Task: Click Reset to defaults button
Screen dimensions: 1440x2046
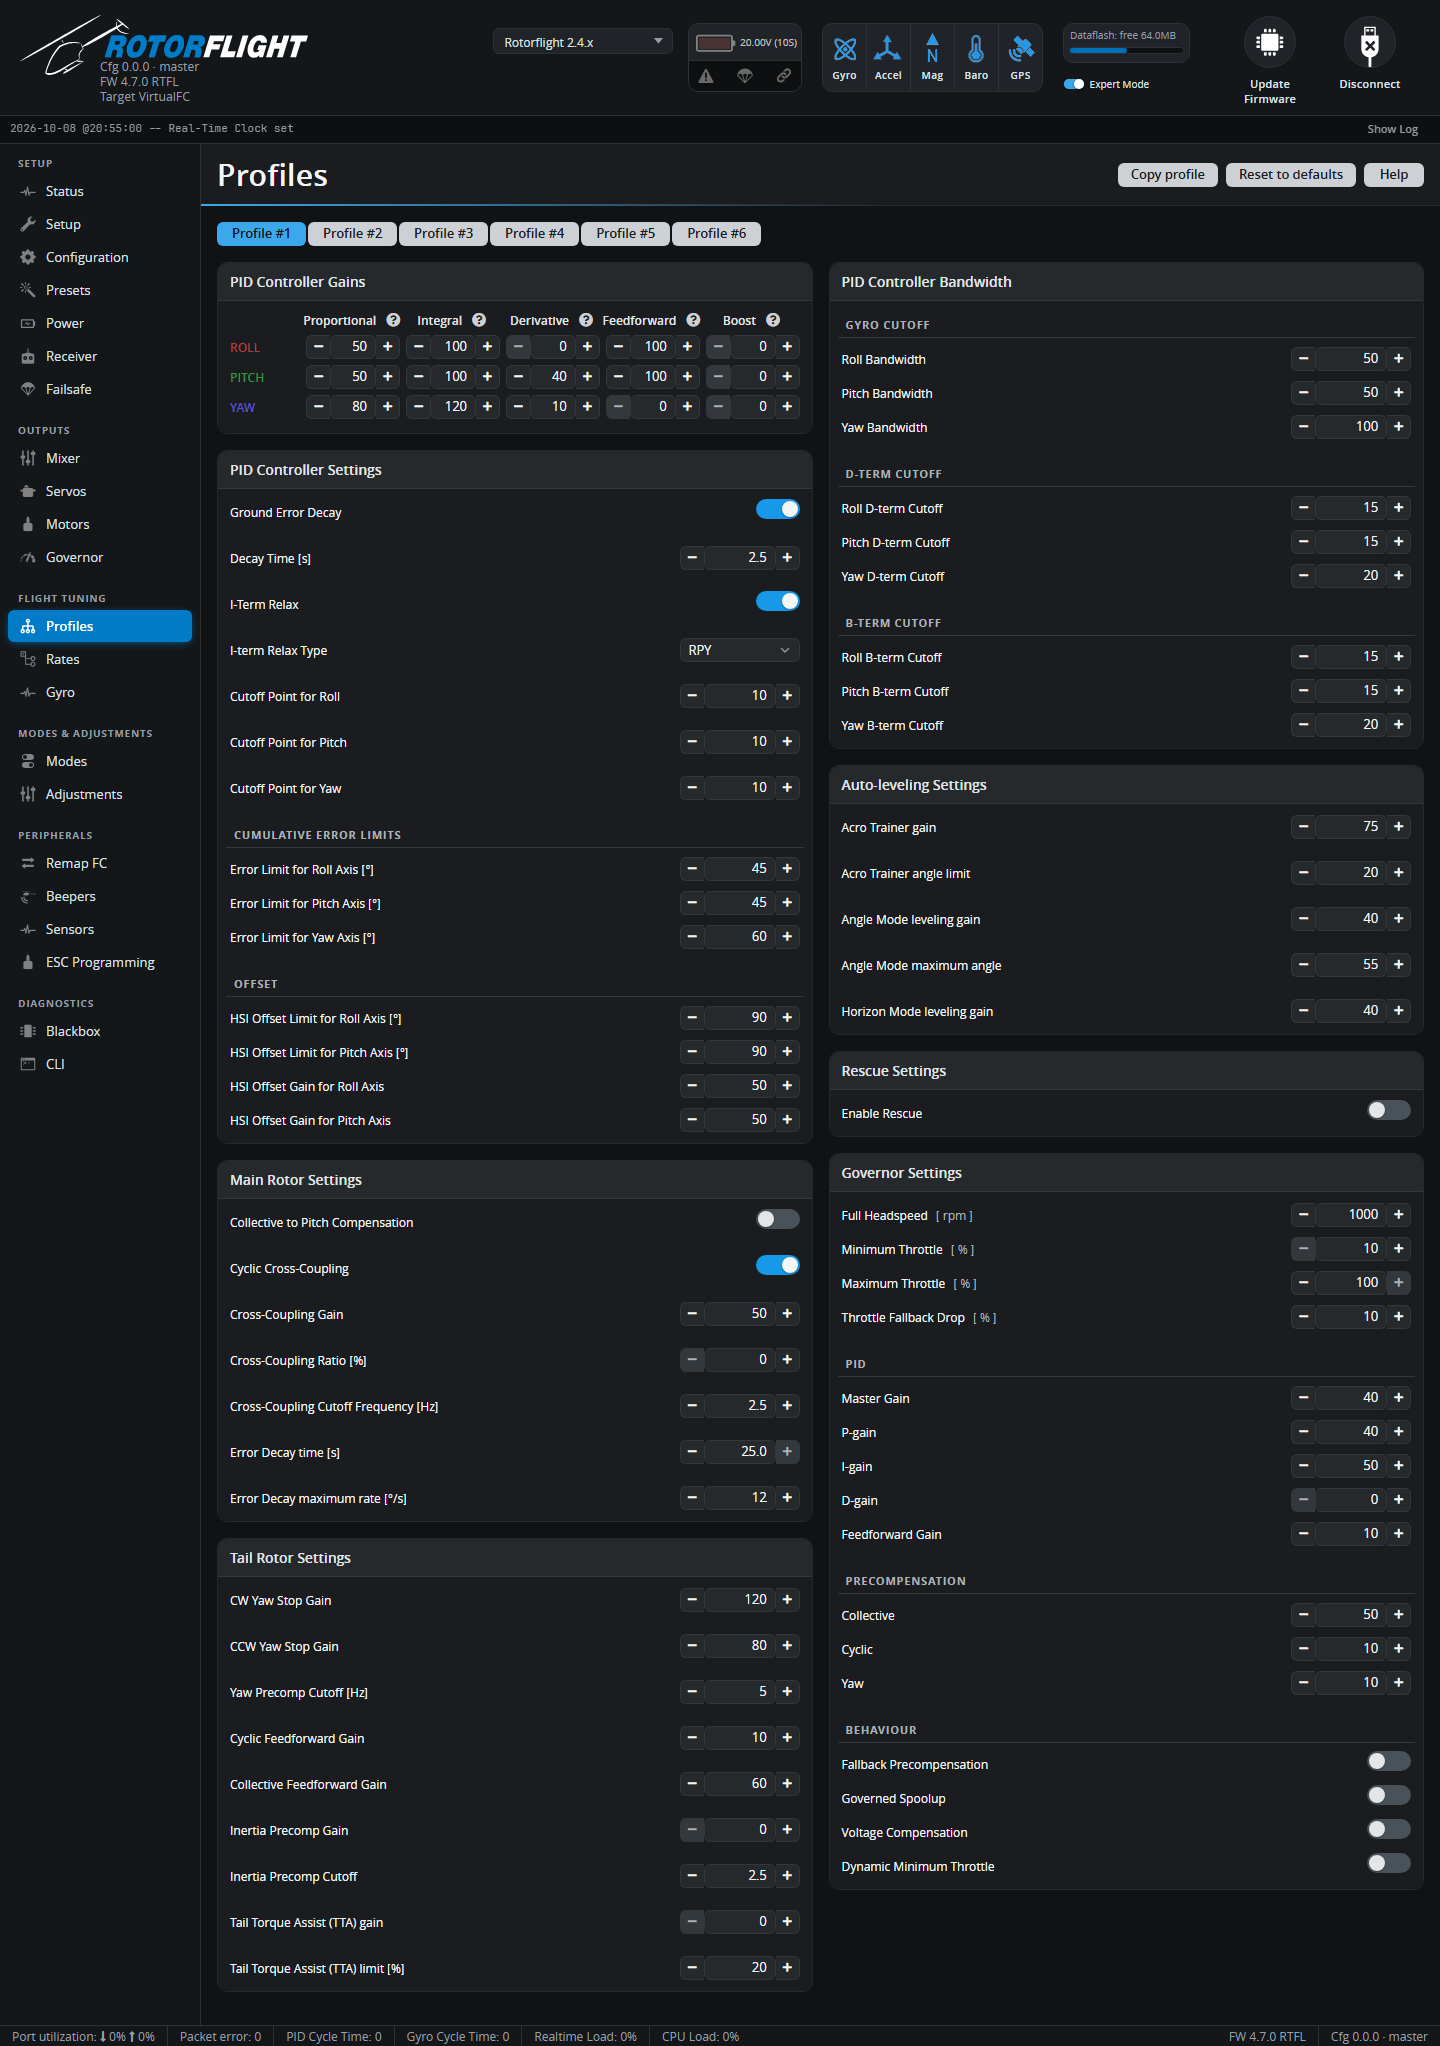Action: 1291,174
